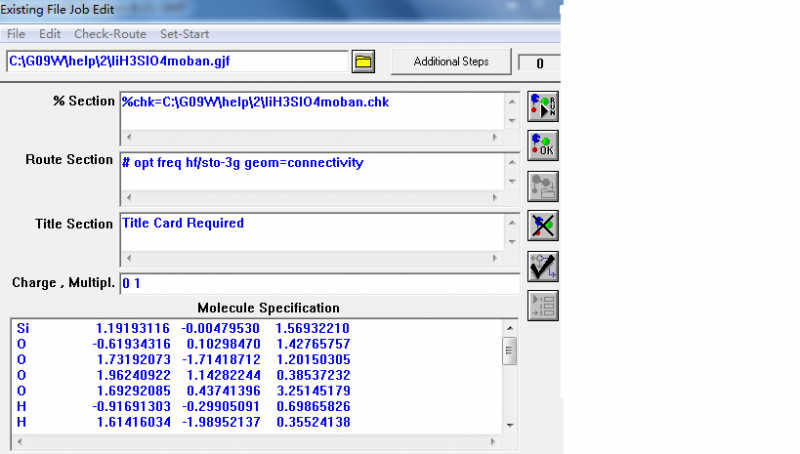Open the Set-Start menu
Screen dimensions: 800x454
click(x=184, y=34)
